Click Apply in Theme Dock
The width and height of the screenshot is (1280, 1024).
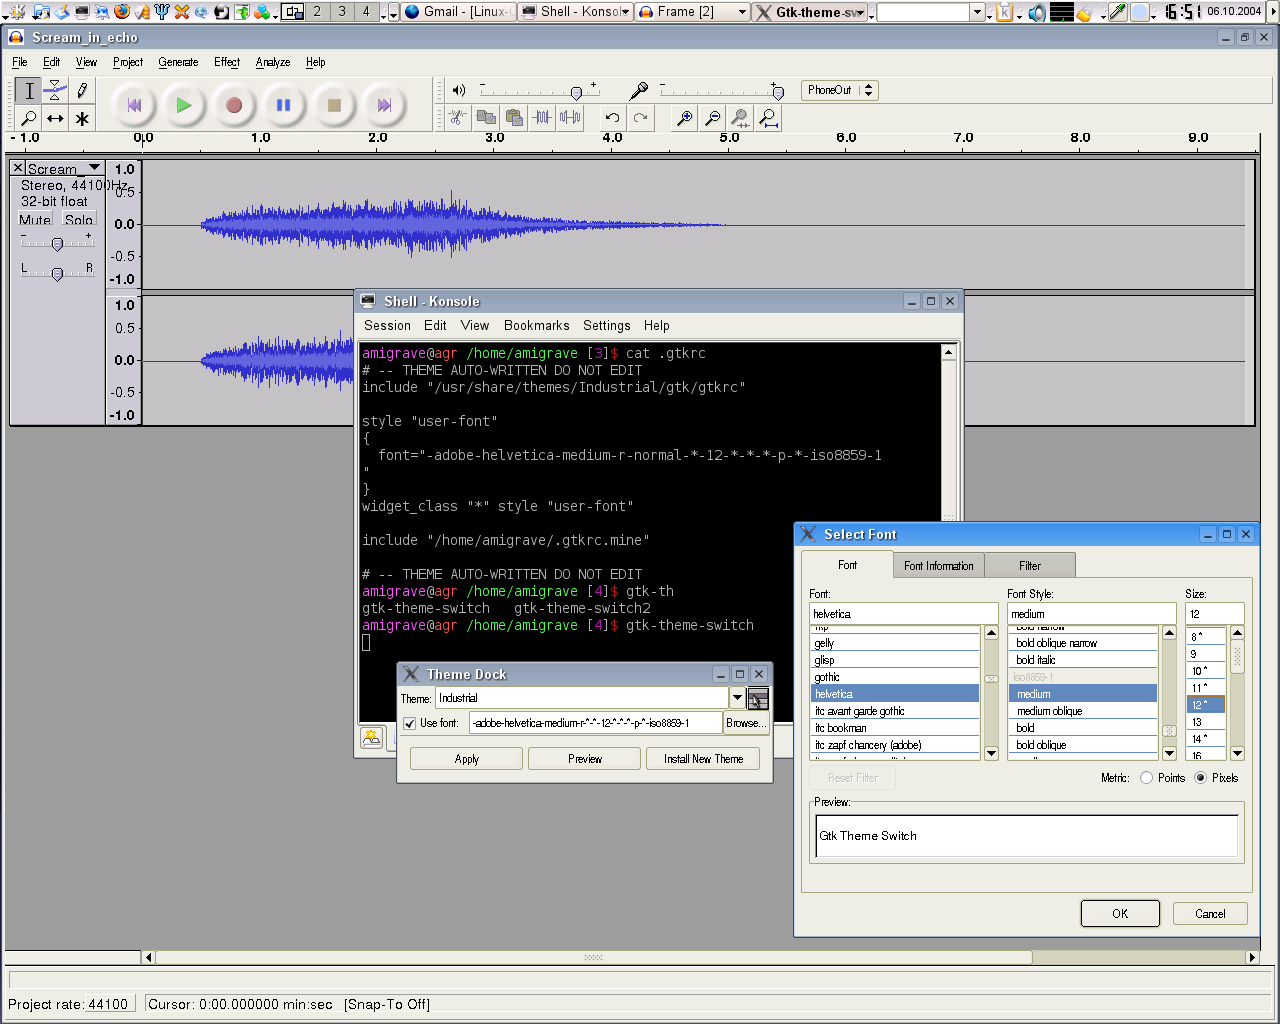pos(467,759)
